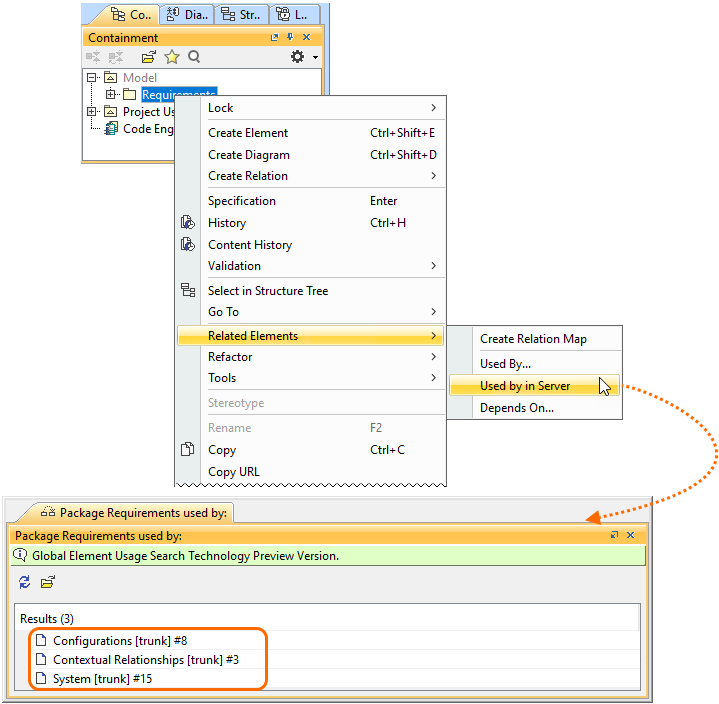Screen dimensions: 719x704
Task: Open the Lock Model tab
Action: point(294,15)
